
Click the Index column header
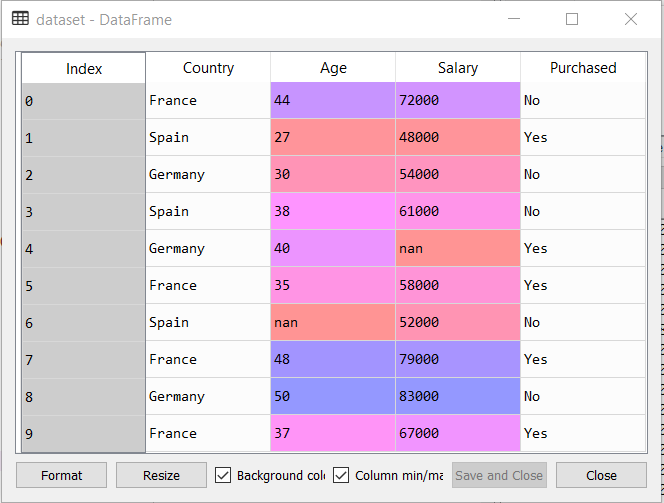coord(84,68)
